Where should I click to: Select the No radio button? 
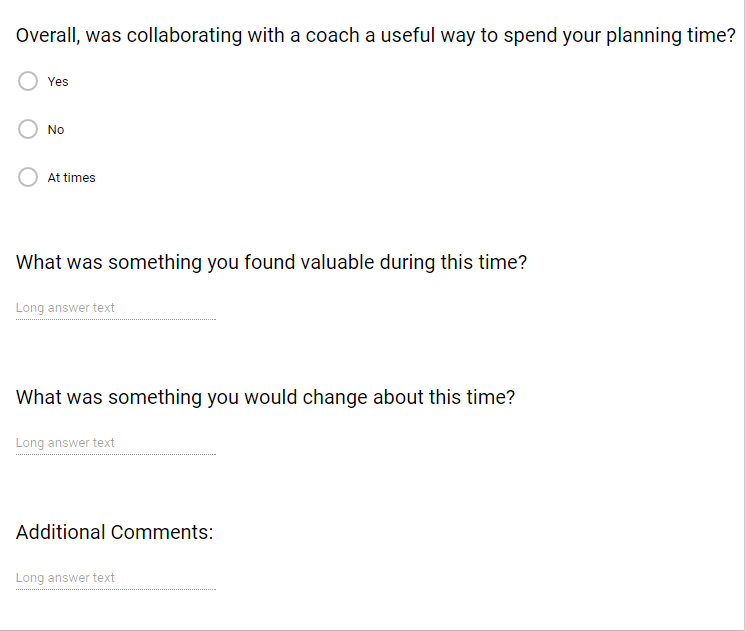pyautogui.click(x=28, y=129)
